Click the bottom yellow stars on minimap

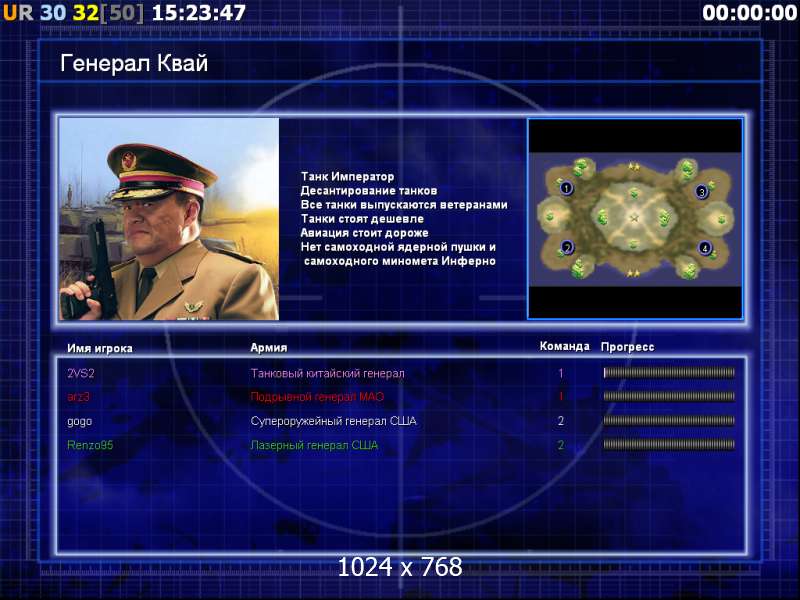tap(633, 273)
